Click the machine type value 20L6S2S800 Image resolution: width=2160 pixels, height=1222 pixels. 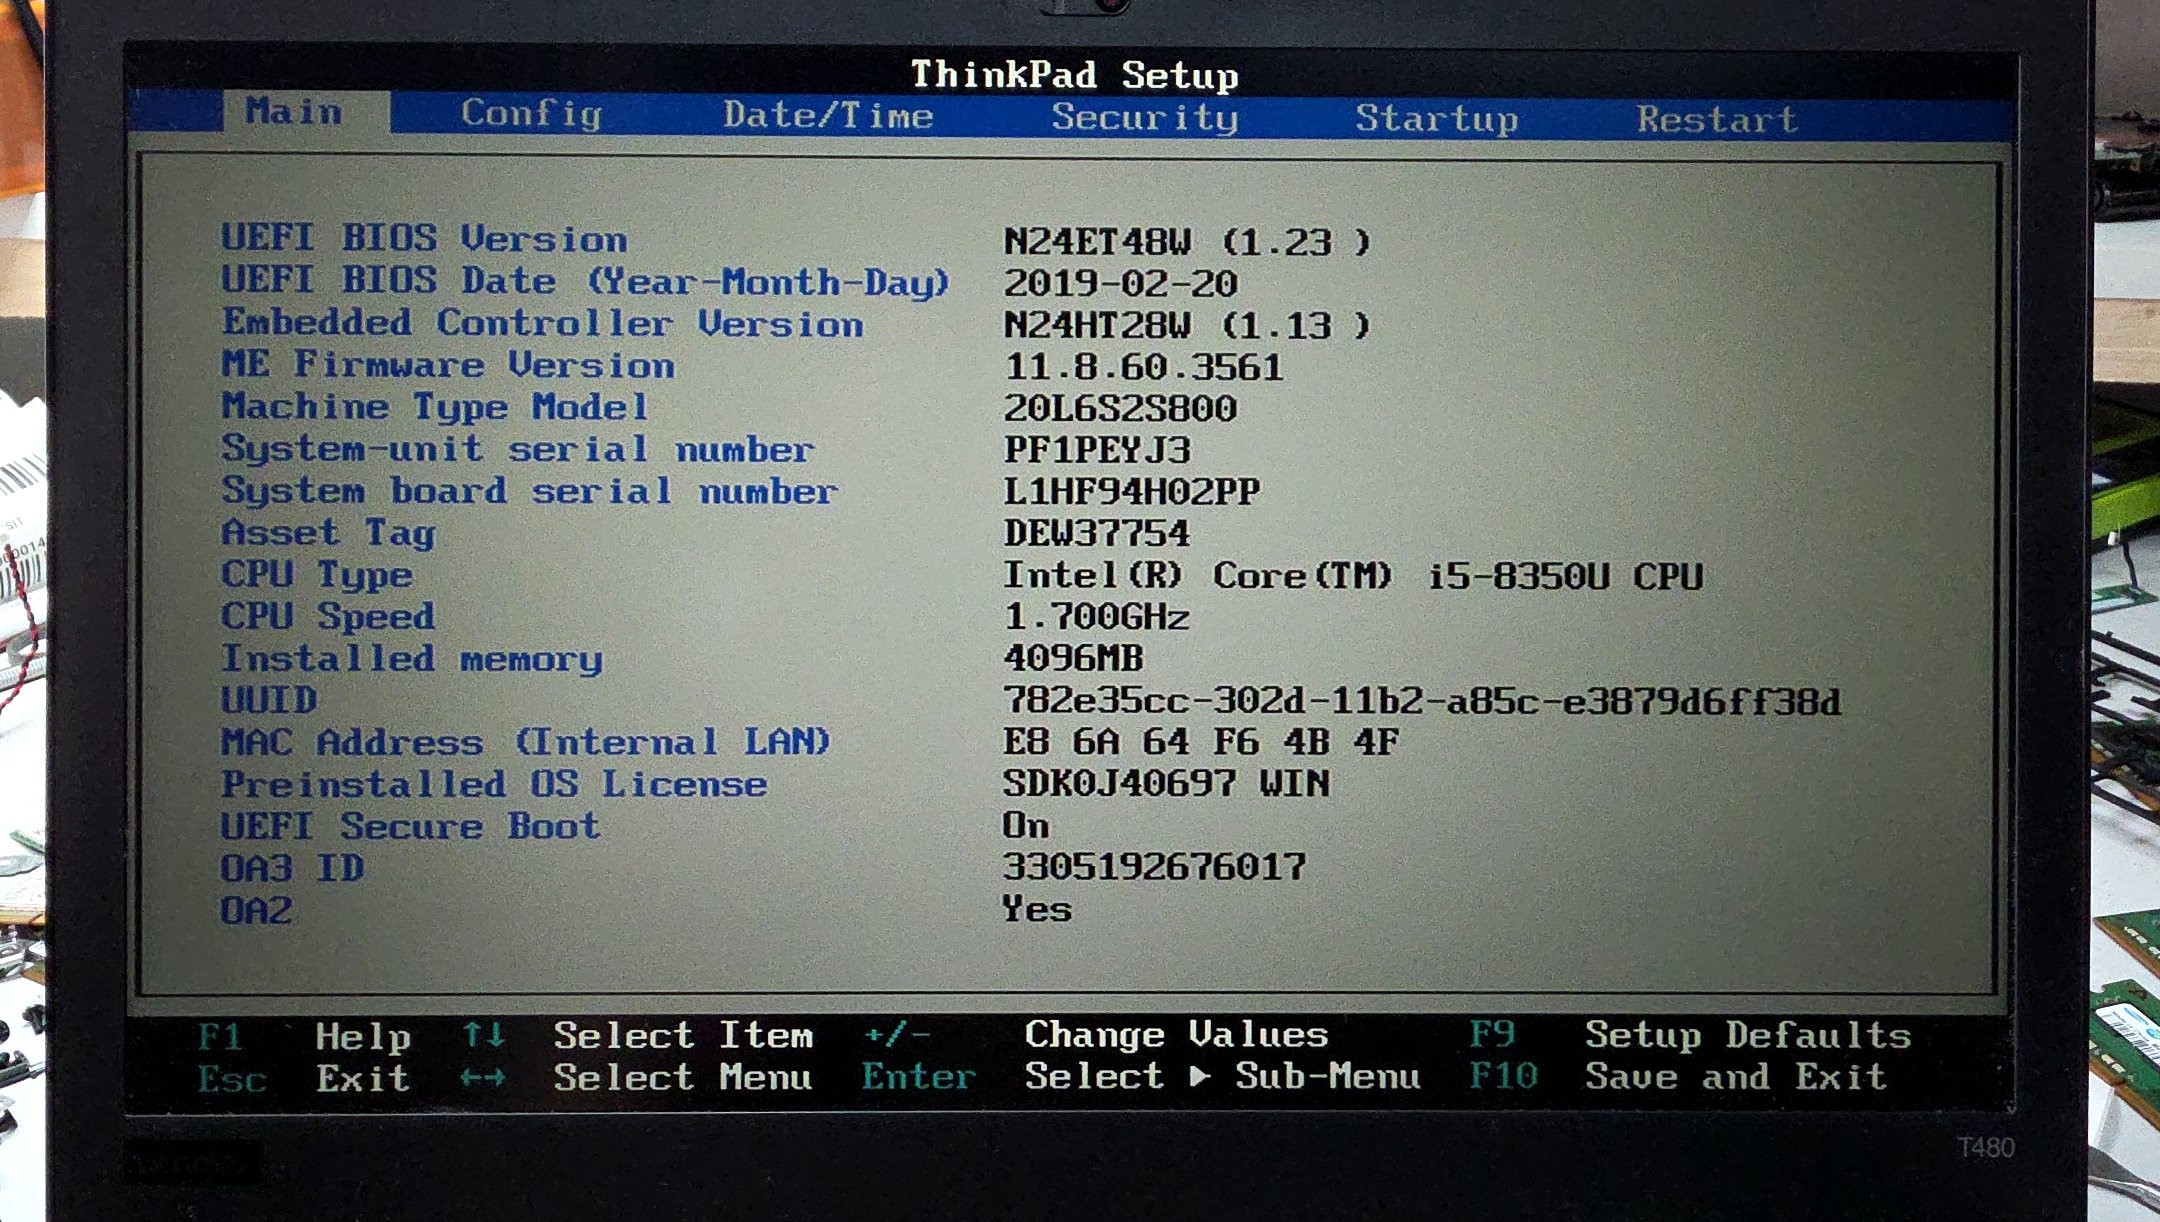point(1120,409)
